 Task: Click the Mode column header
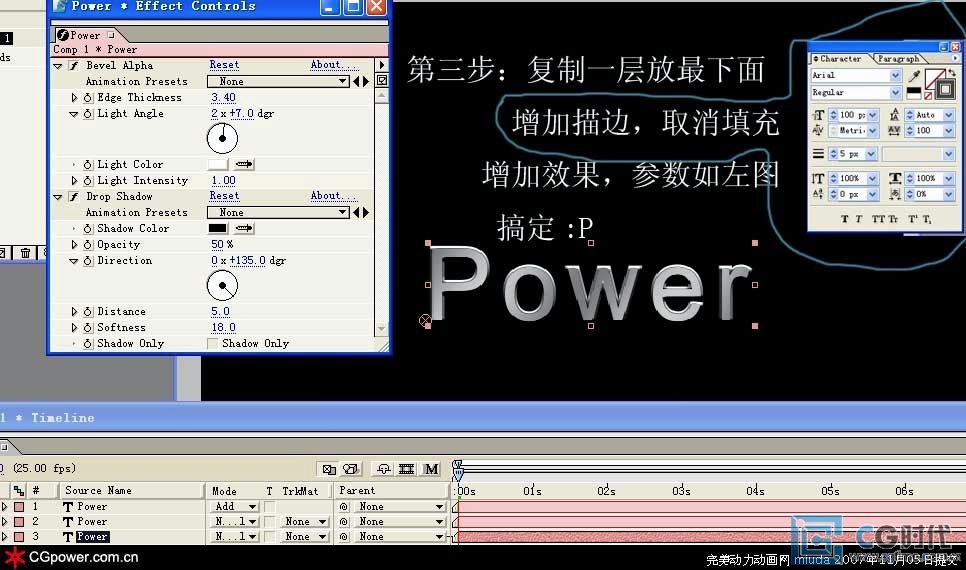point(224,491)
